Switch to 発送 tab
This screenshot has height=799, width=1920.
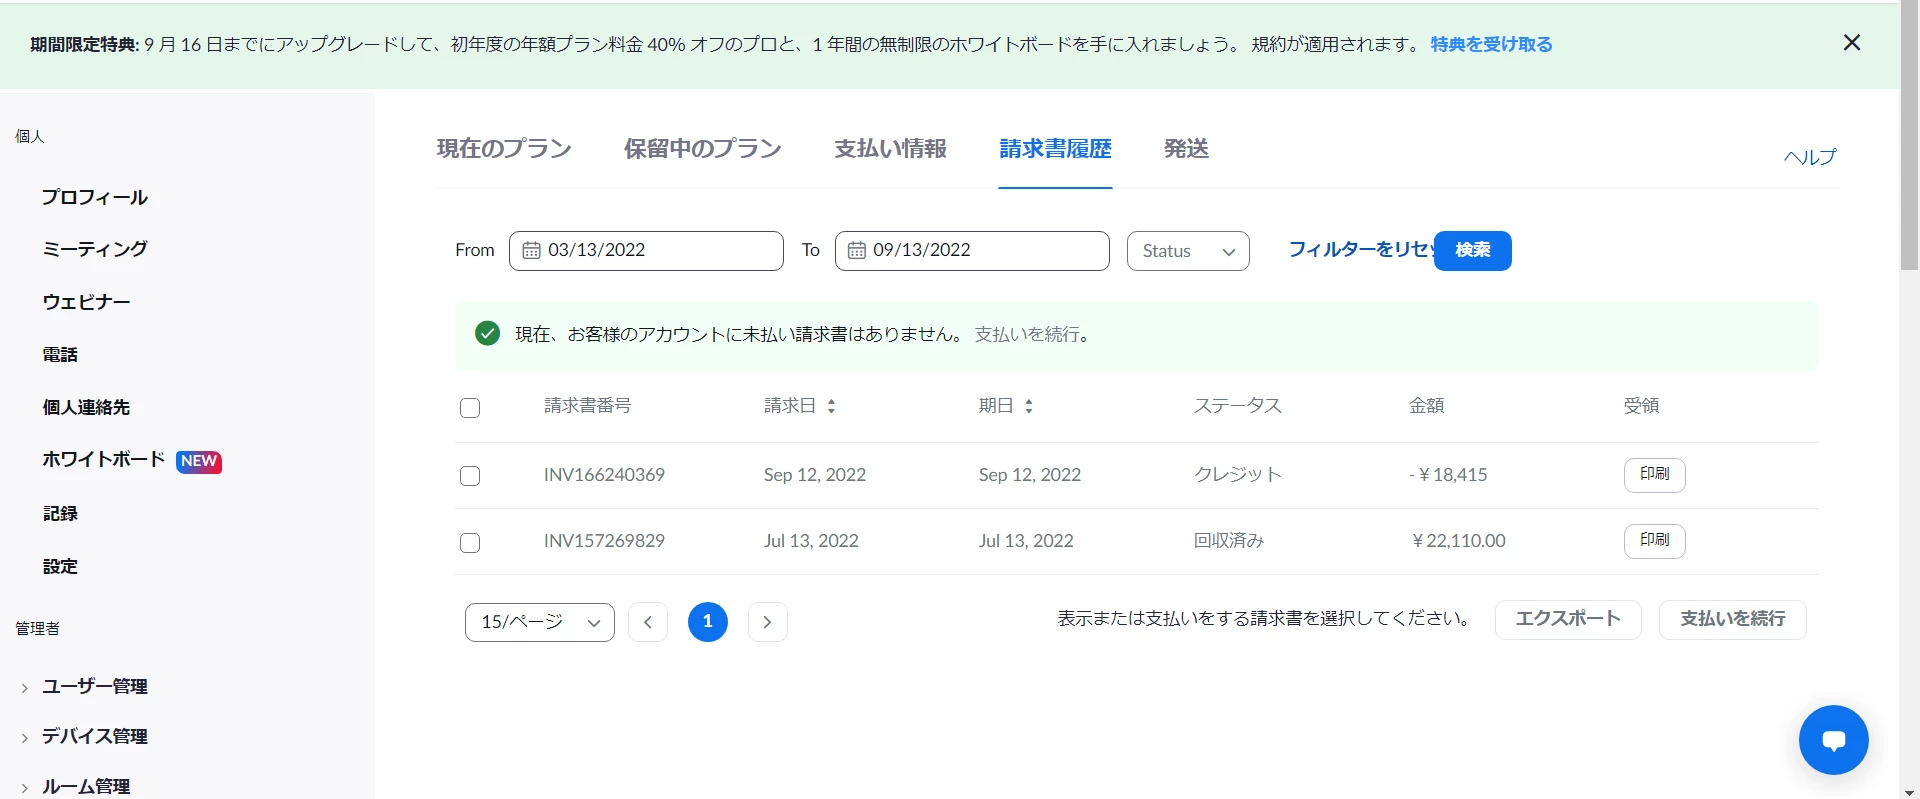1187,149
